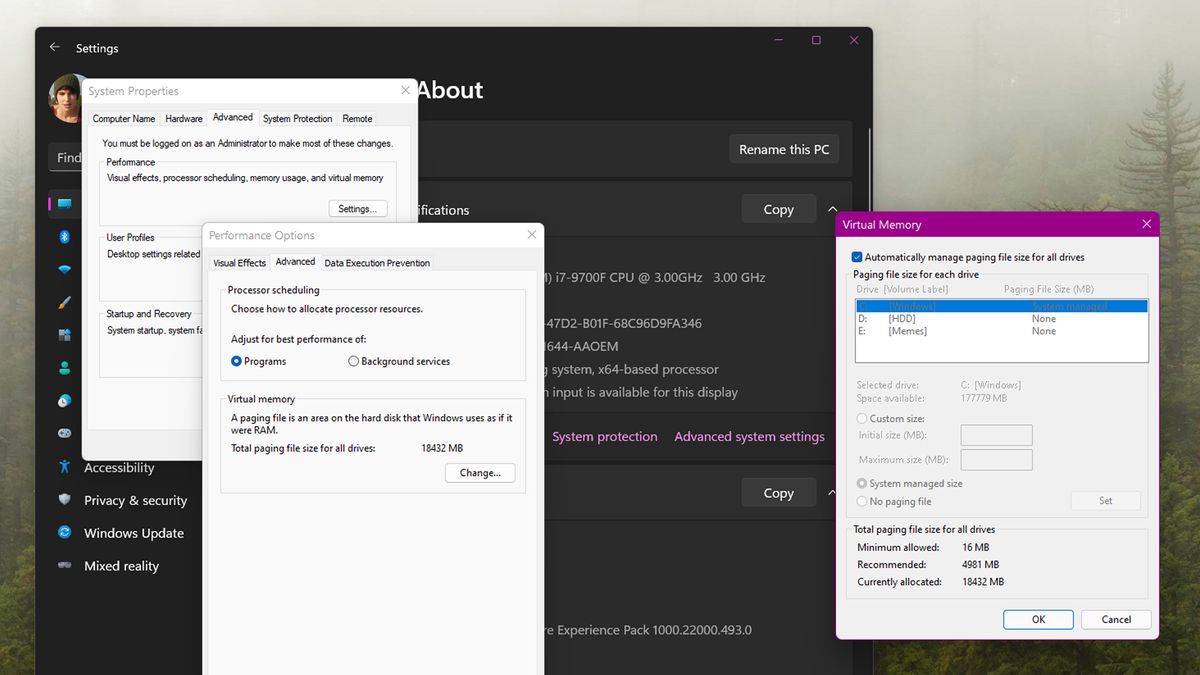
Task: Open Bluetooth & devices settings in sidebar
Action: (63, 237)
